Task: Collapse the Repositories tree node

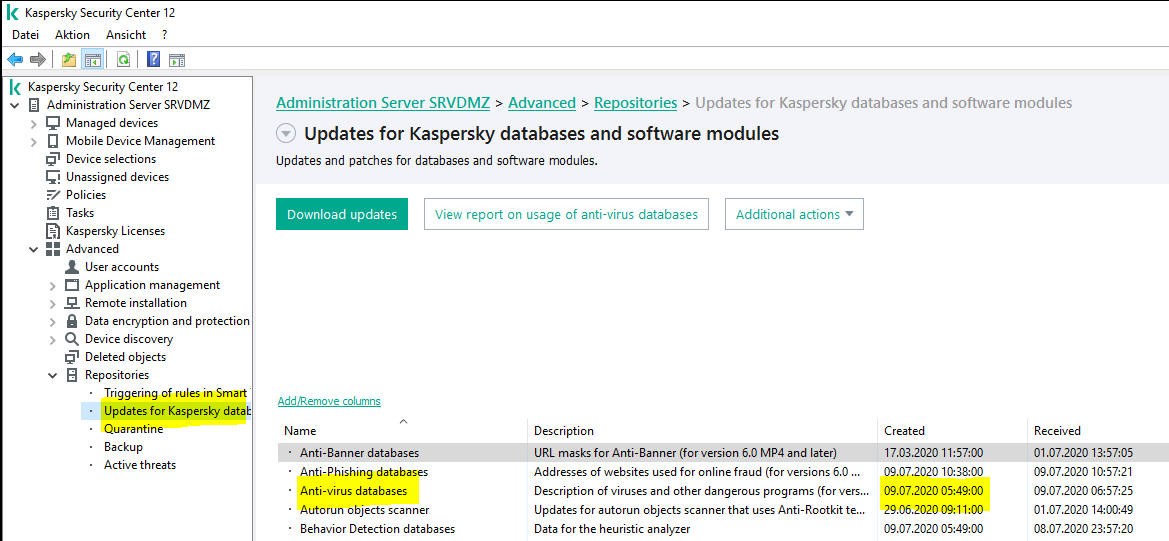Action: [53, 375]
